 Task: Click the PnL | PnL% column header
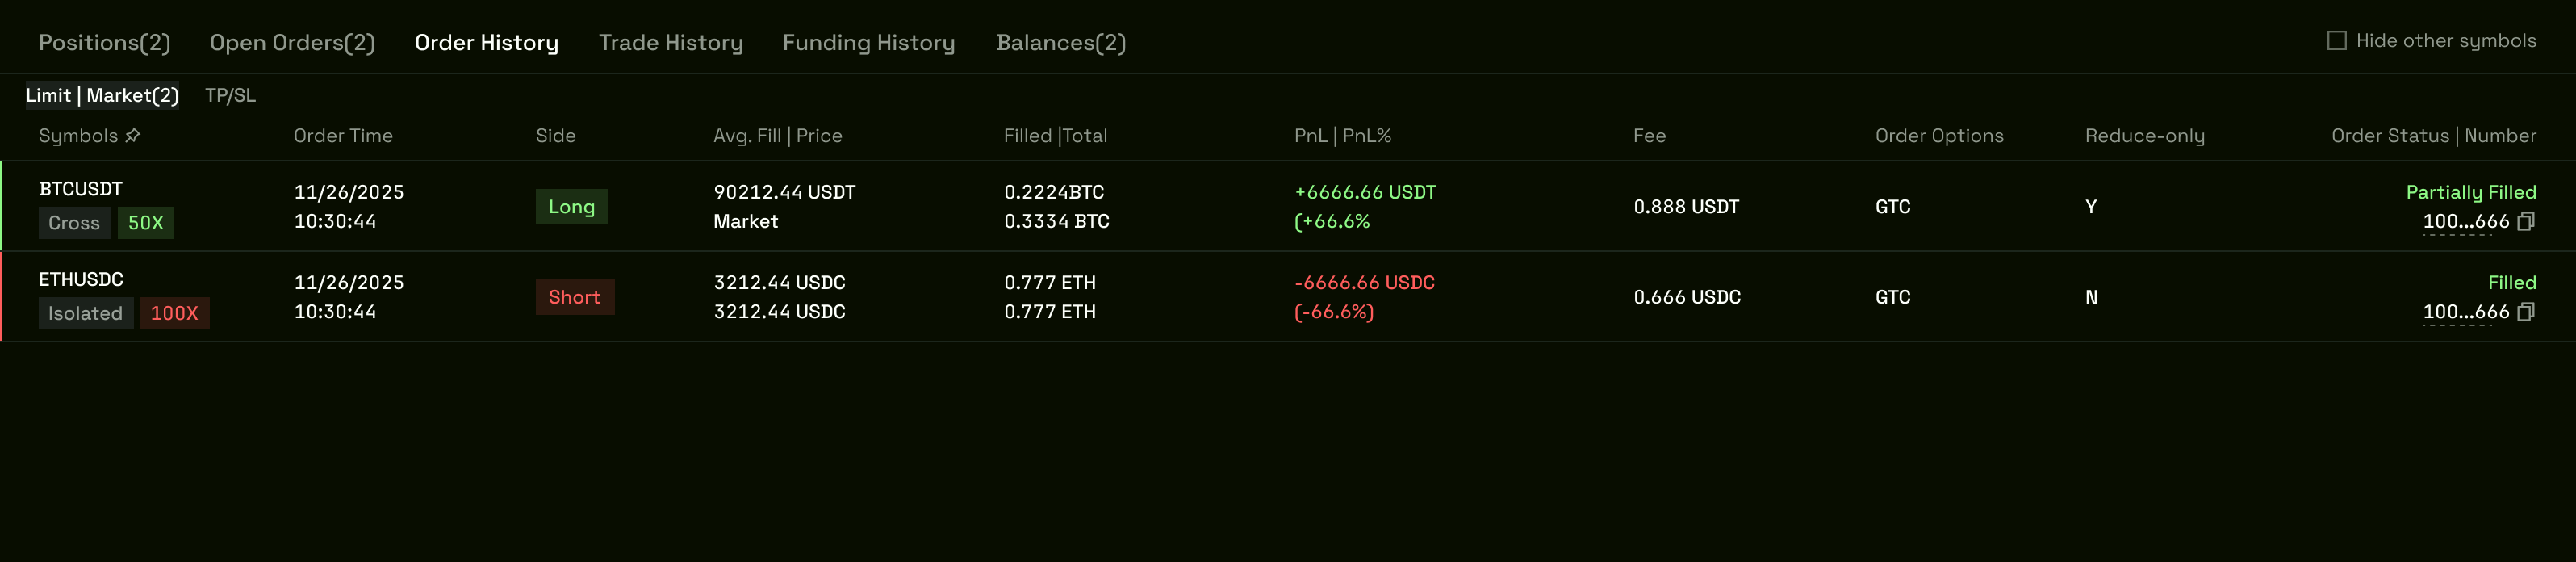[x=1342, y=135]
